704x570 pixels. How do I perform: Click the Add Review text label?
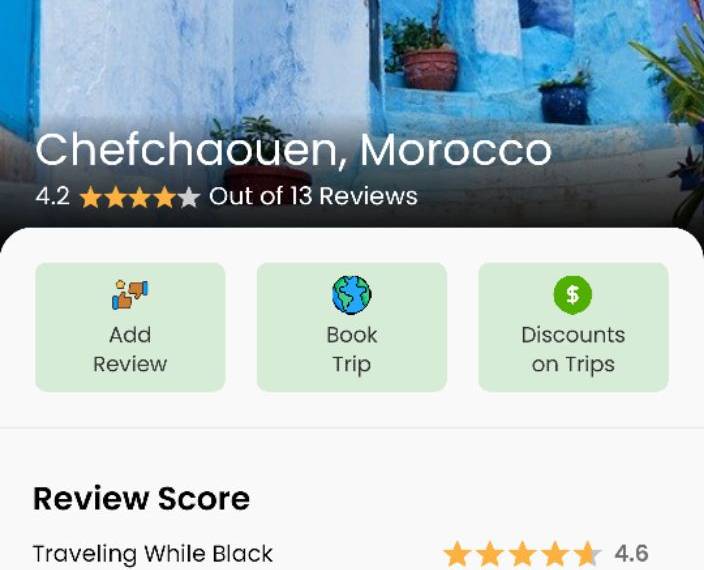point(130,349)
